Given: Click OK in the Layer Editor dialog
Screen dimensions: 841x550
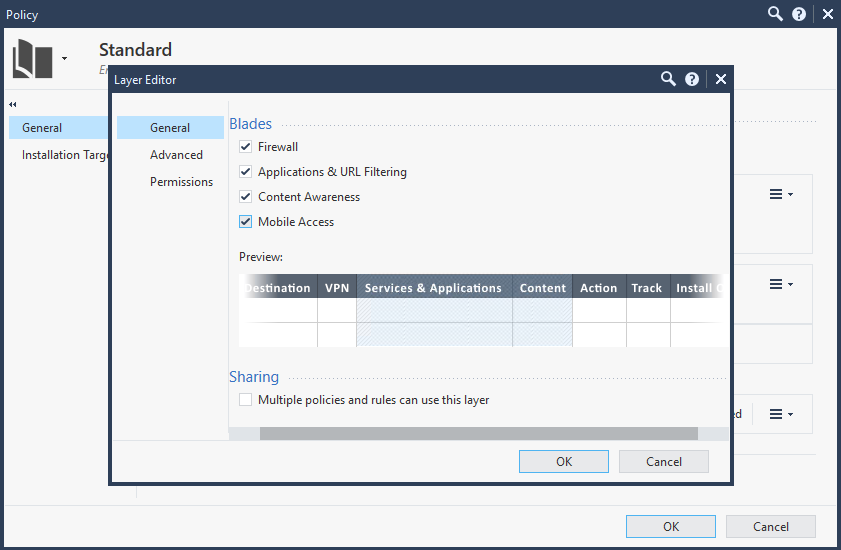Looking at the screenshot, I should pos(563,461).
